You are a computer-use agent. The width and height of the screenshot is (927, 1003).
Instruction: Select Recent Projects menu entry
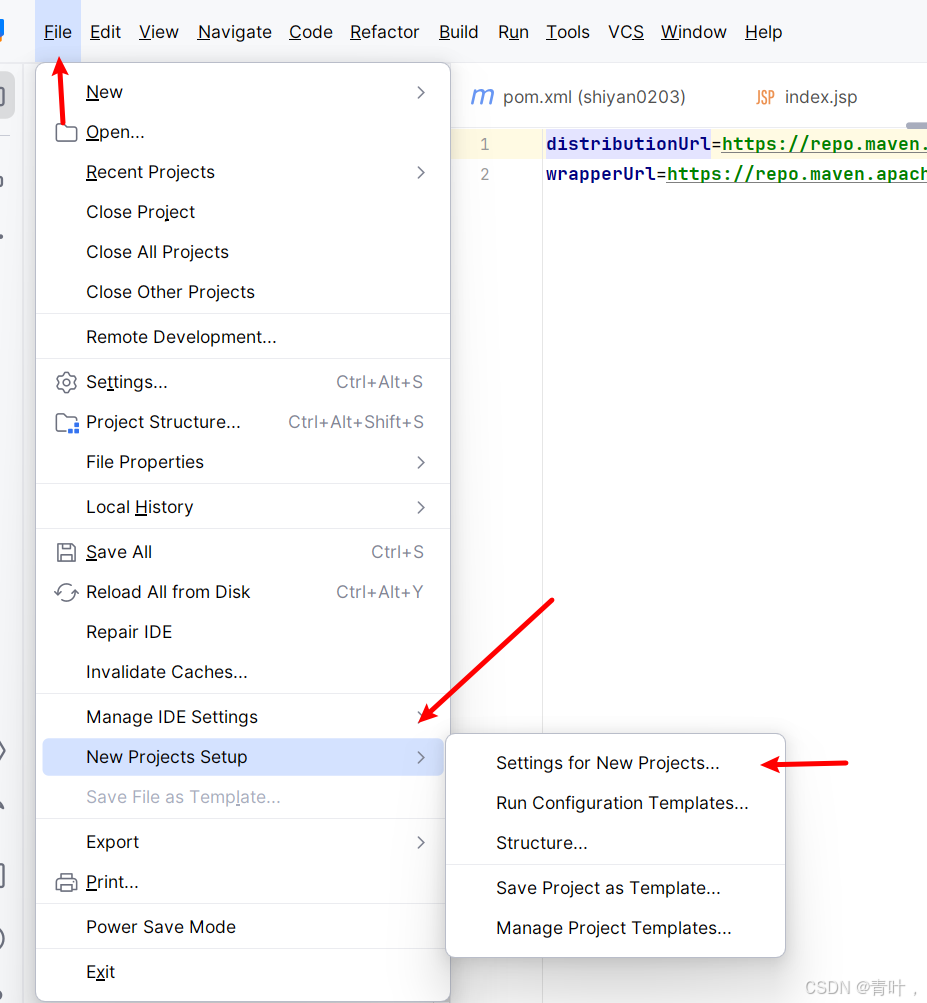pyautogui.click(x=242, y=173)
